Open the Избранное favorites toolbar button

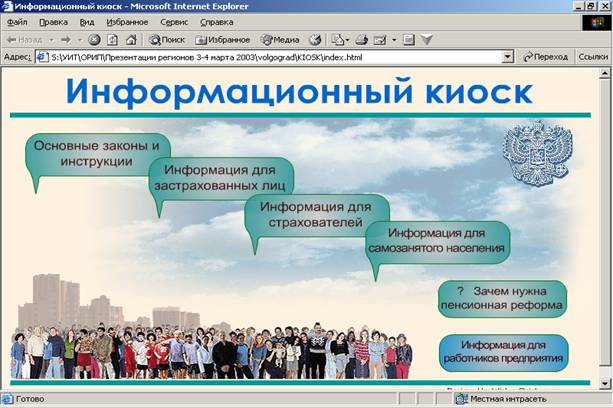point(223,40)
